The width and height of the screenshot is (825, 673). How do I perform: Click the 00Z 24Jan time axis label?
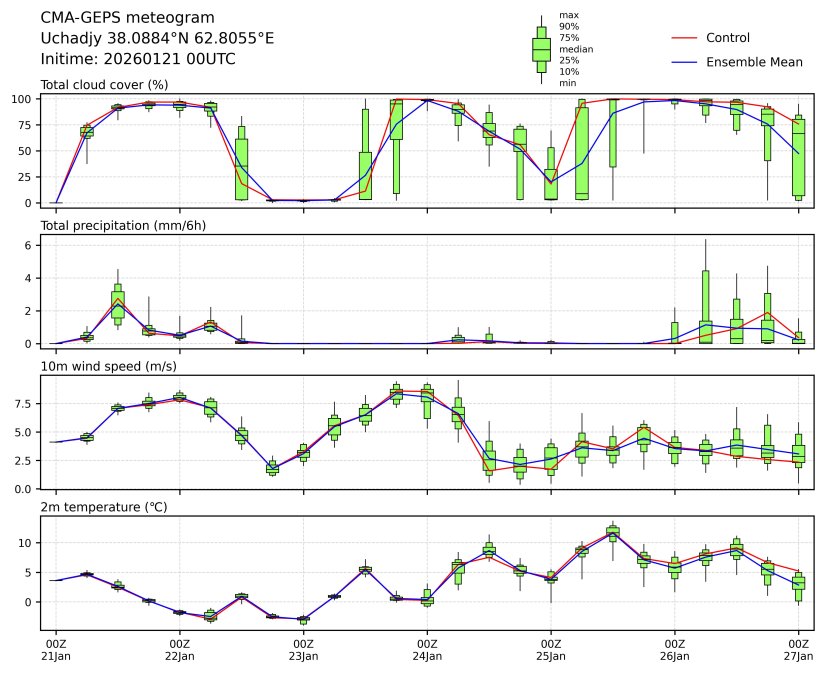coord(427,650)
